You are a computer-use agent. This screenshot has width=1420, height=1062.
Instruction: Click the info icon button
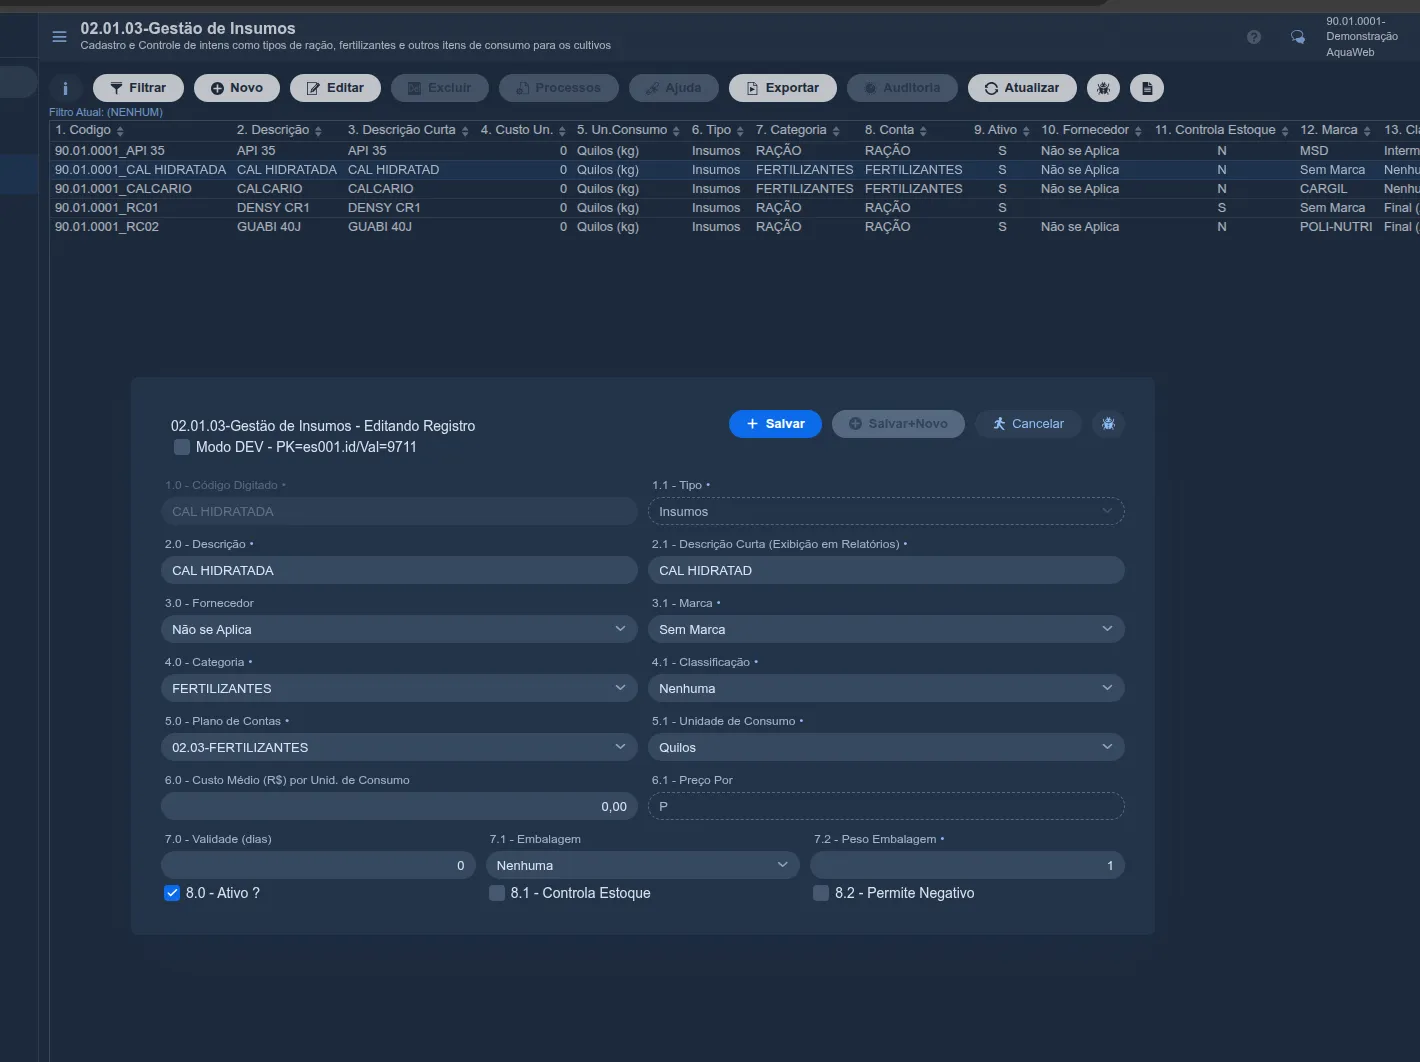(x=65, y=88)
